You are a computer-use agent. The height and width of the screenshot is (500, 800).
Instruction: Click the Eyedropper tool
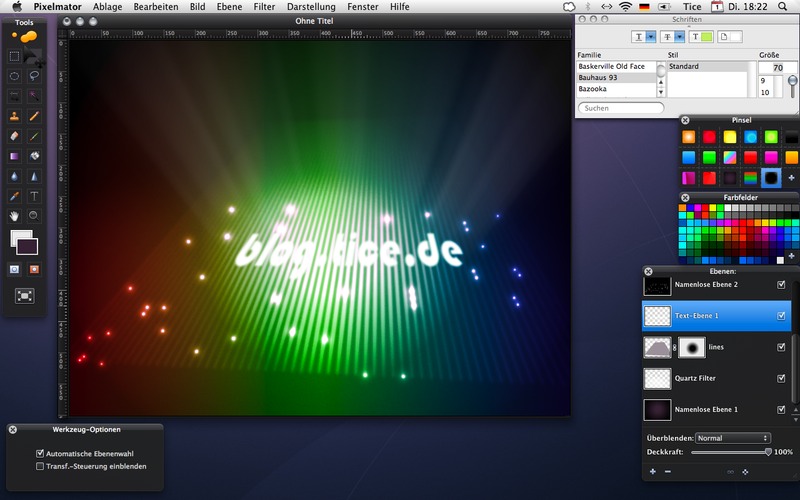pos(14,196)
